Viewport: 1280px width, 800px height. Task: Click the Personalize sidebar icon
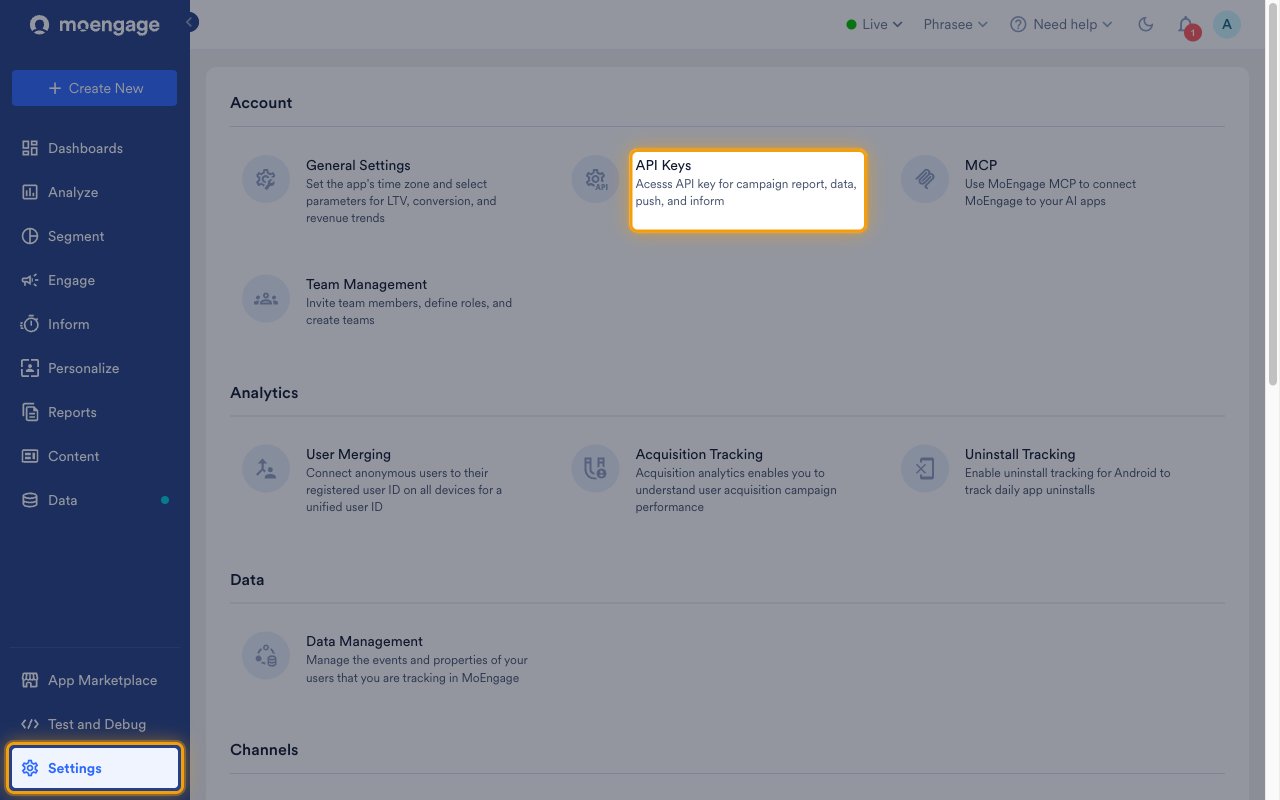tap(30, 368)
